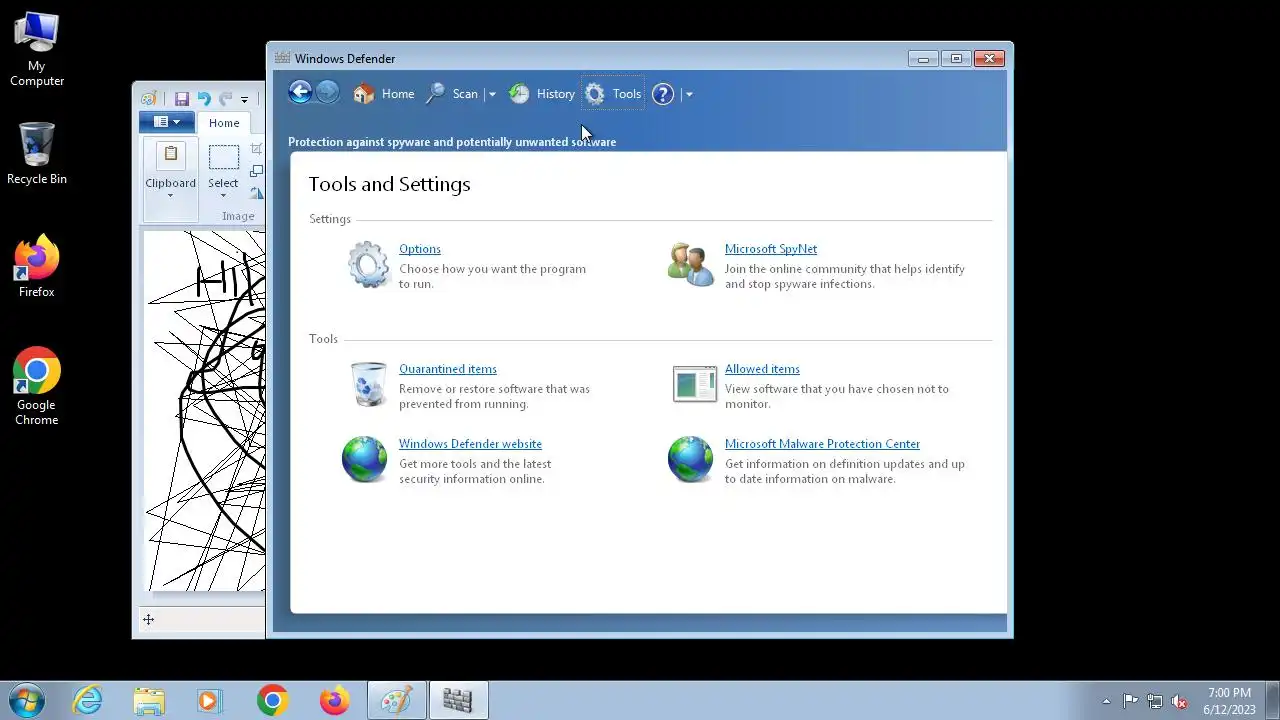Click the Allowed items window icon
This screenshot has height=720, width=1280.
695,384
